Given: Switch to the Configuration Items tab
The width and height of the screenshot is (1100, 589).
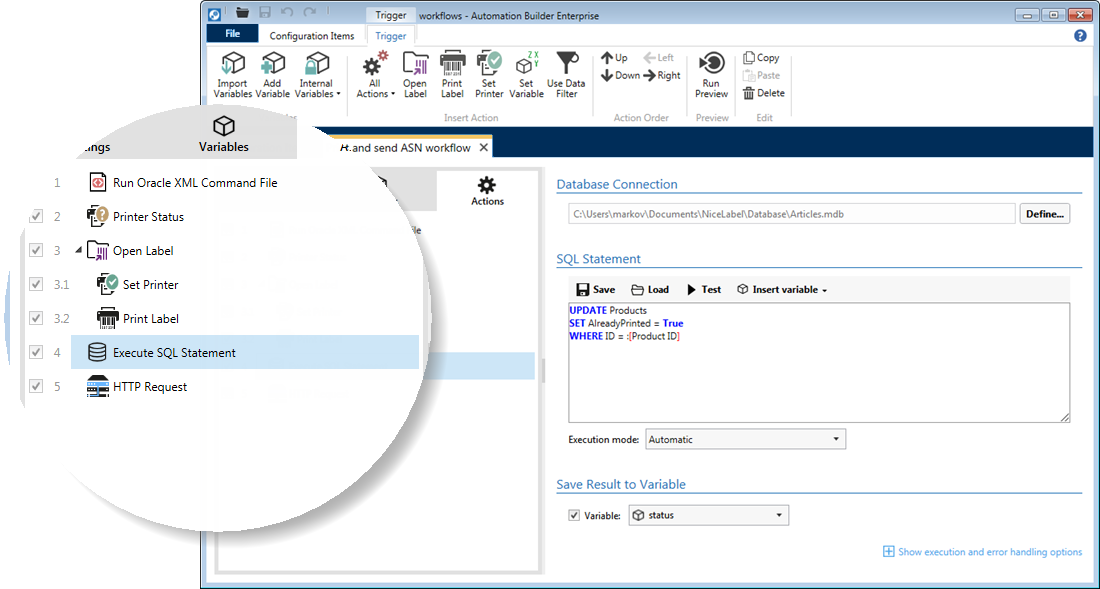Looking at the screenshot, I should point(313,35).
